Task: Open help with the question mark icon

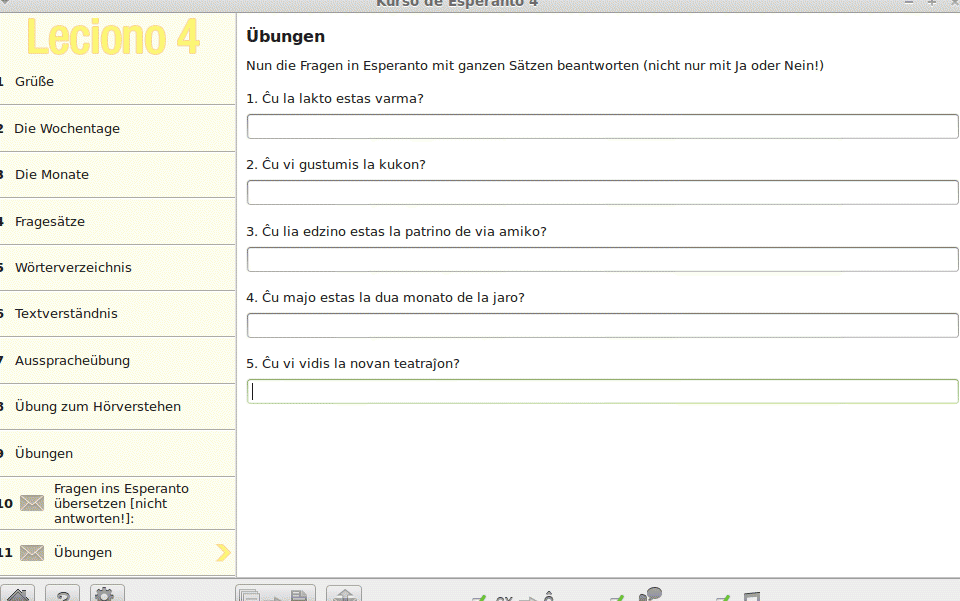Action: click(62, 593)
